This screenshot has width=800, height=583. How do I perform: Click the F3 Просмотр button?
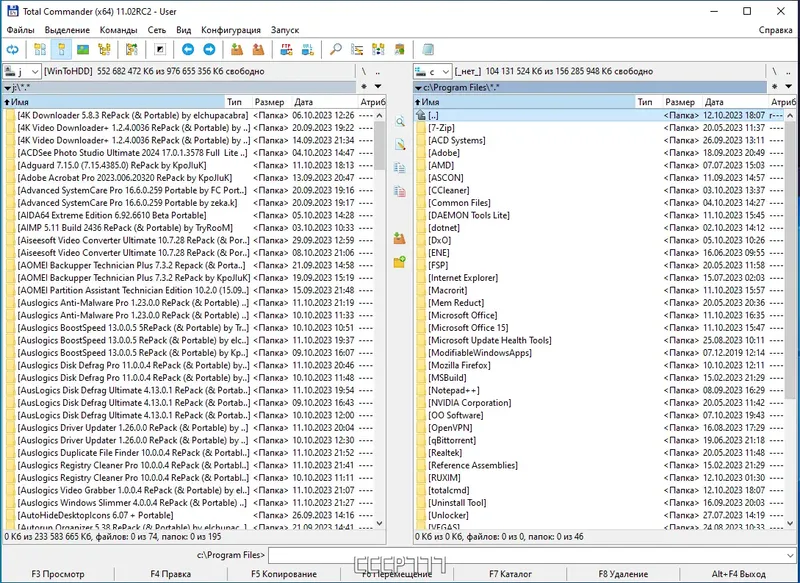click(58, 574)
